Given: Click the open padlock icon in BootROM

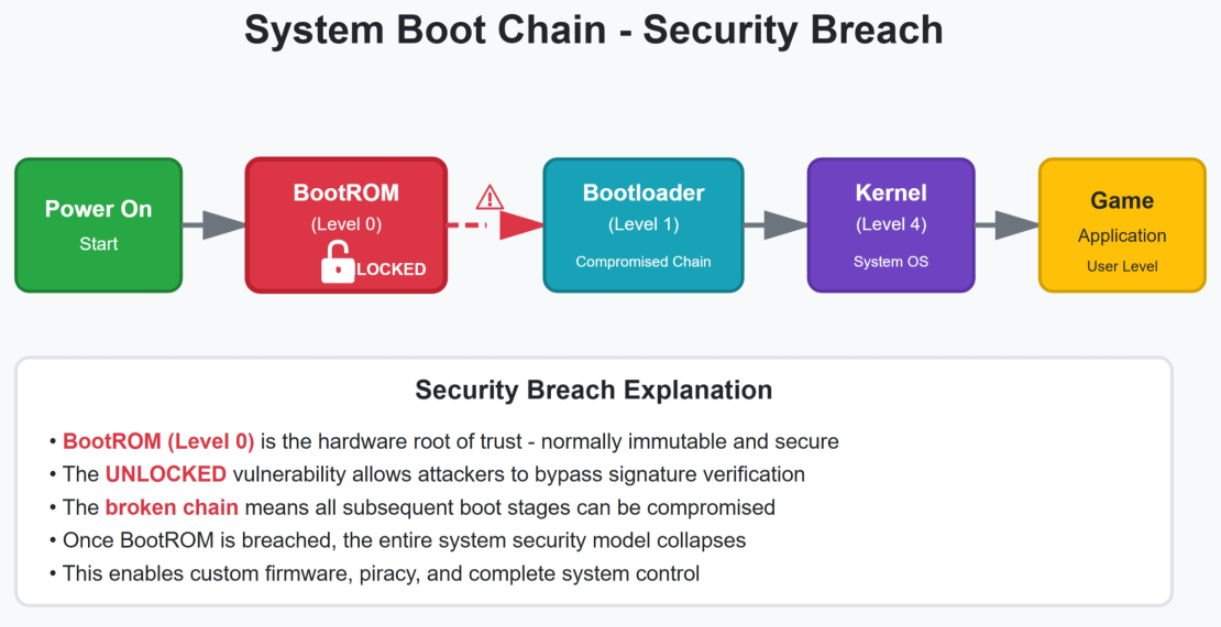Looking at the screenshot, I should click(x=337, y=266).
